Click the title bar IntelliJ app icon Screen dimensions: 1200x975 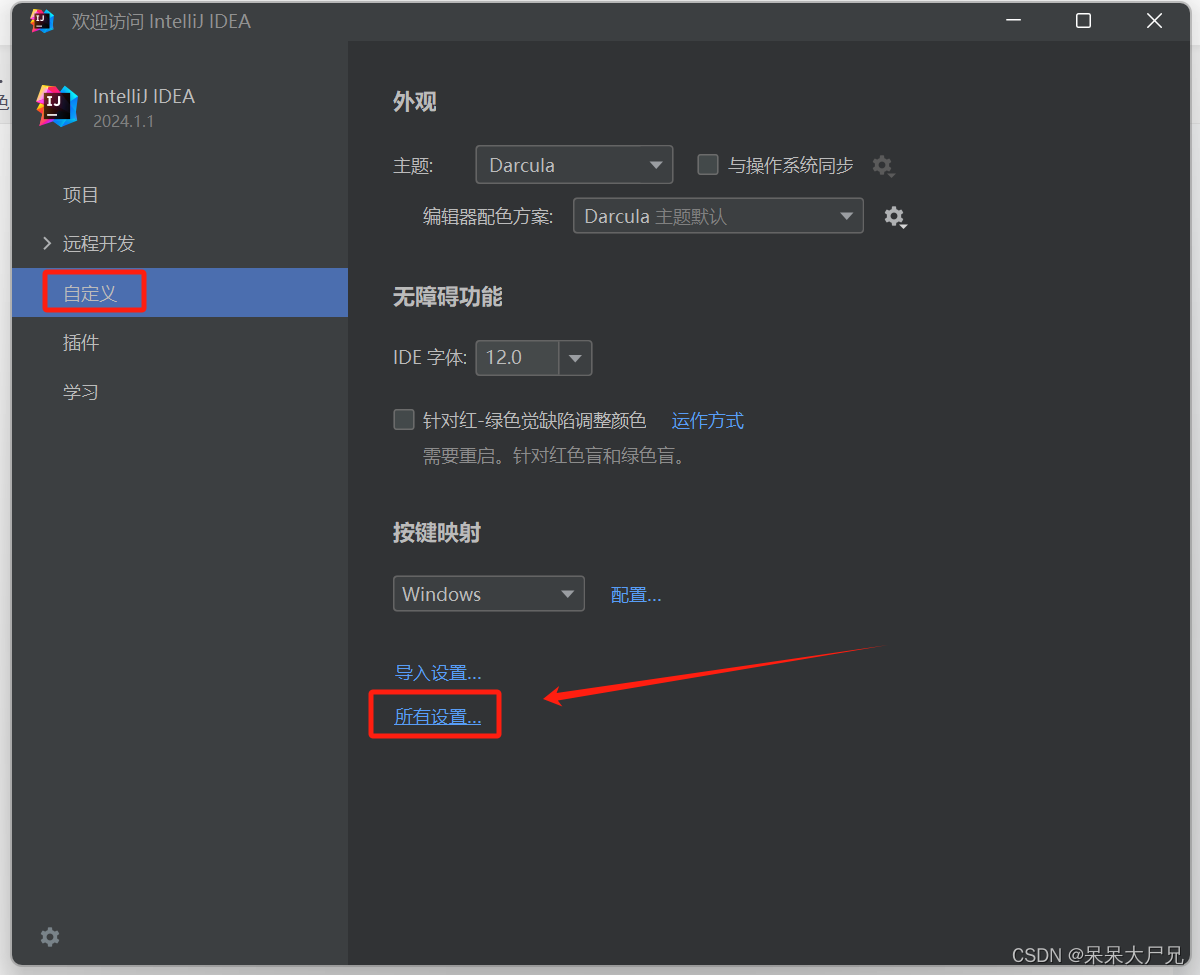[41, 21]
